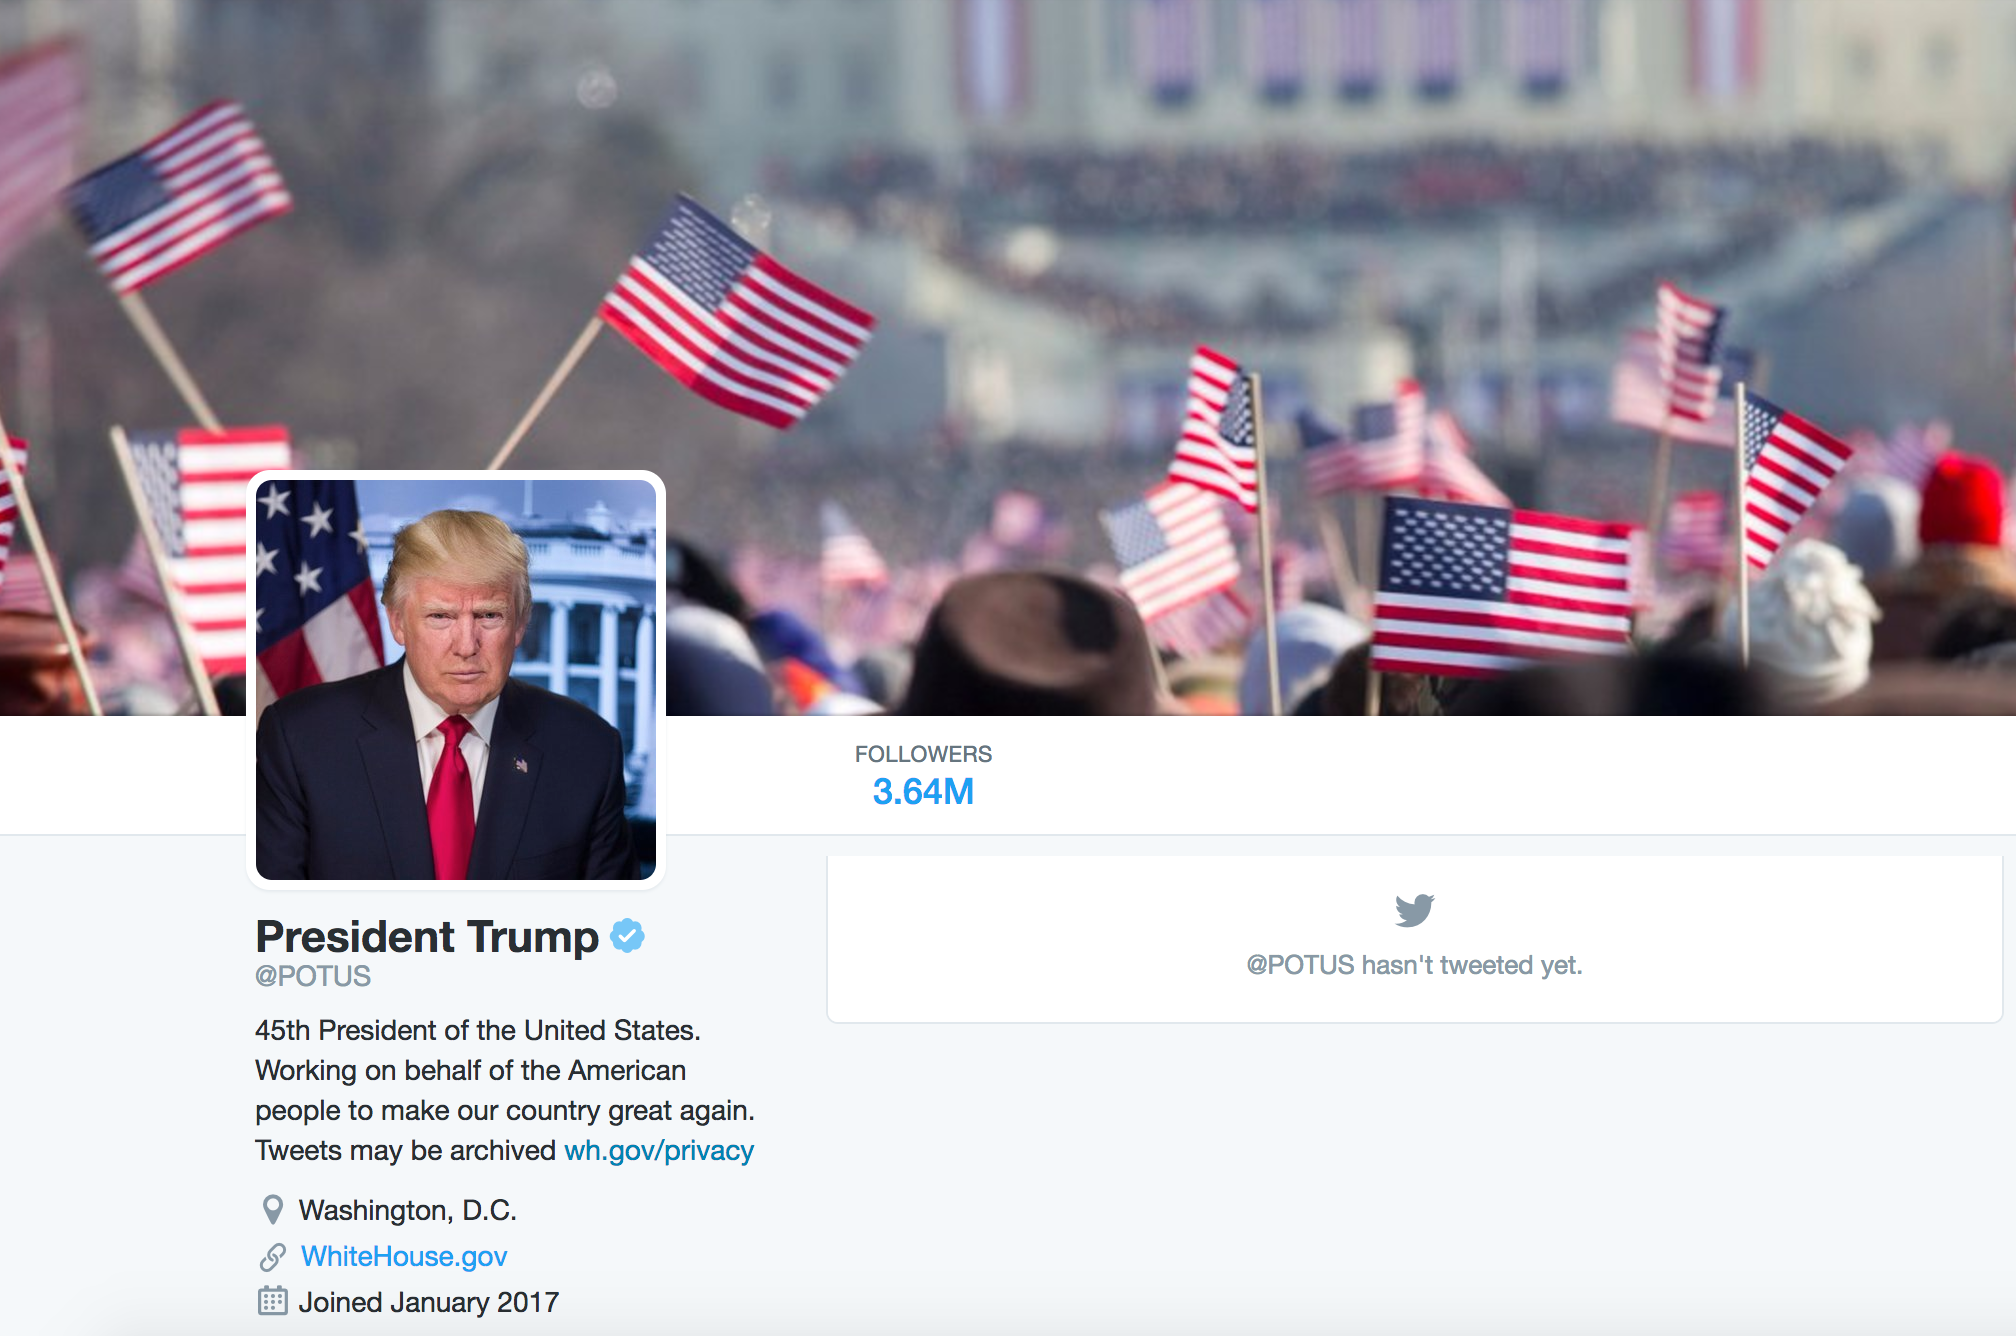The width and height of the screenshot is (2016, 1336).
Task: Click the Washington, D.C. location text
Action: click(x=408, y=1211)
